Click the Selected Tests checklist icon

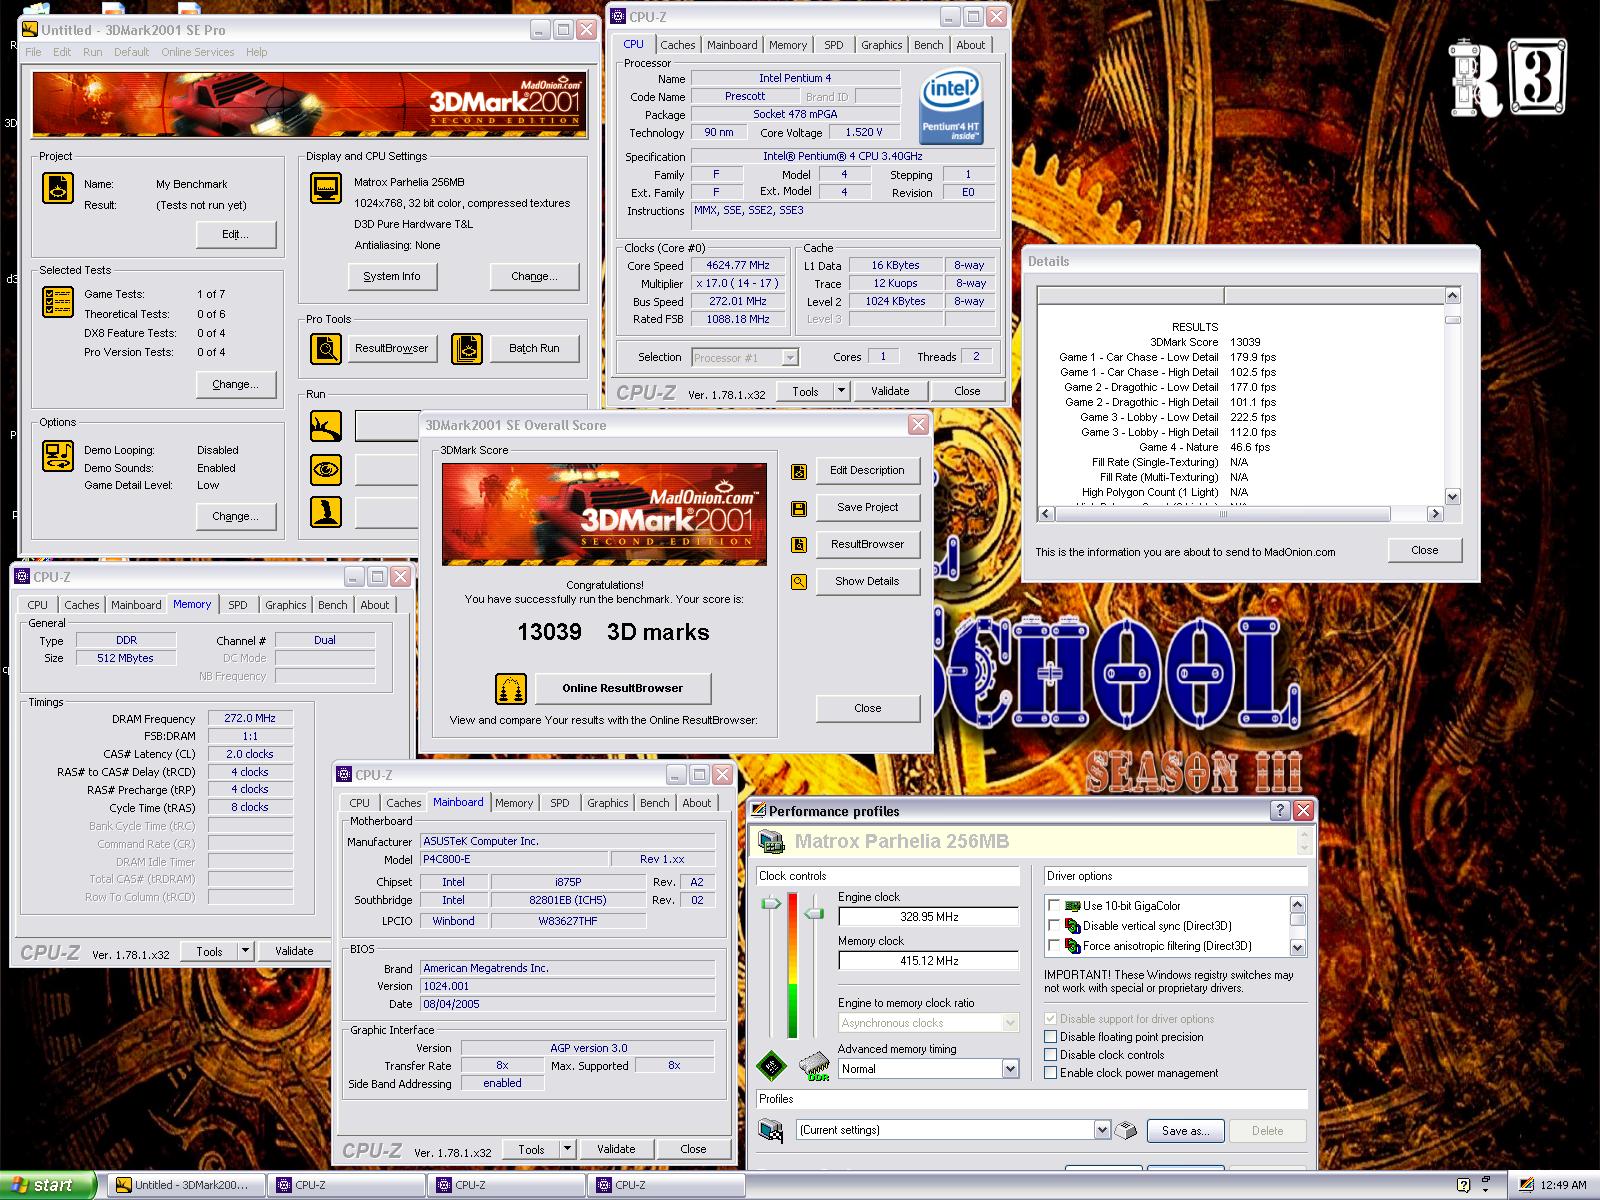58,302
